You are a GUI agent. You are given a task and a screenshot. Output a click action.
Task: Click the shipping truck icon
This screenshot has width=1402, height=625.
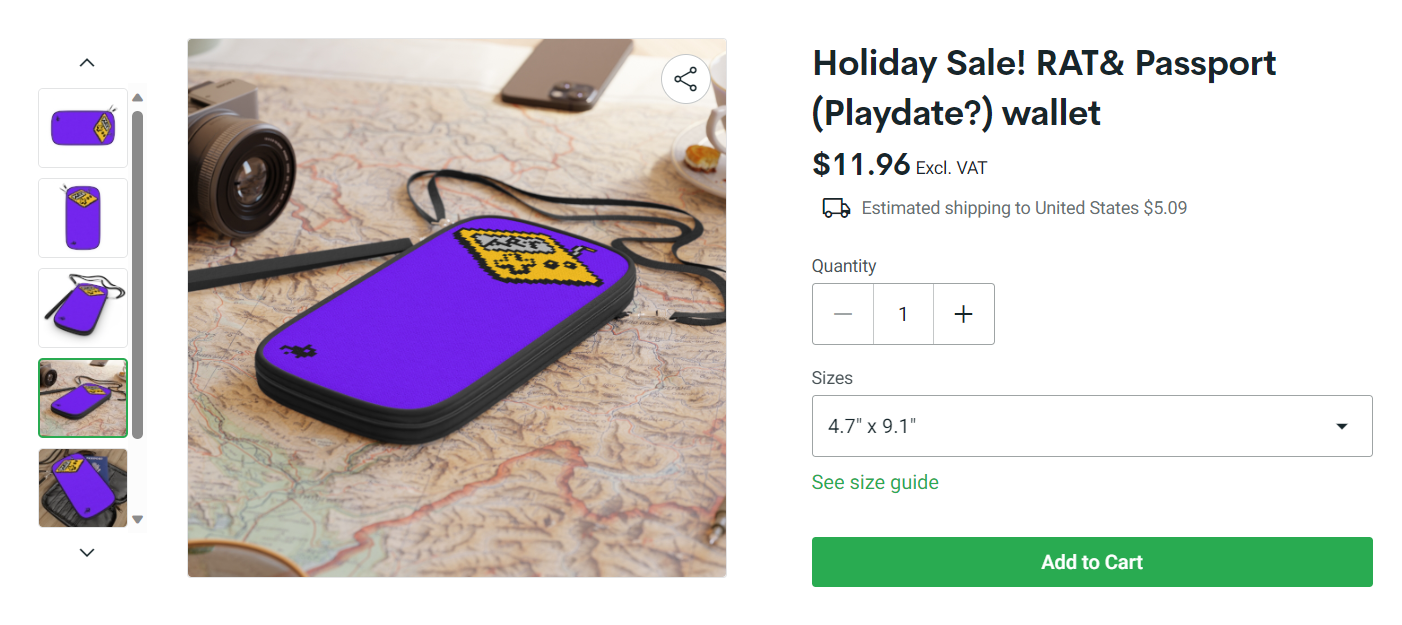[836, 208]
